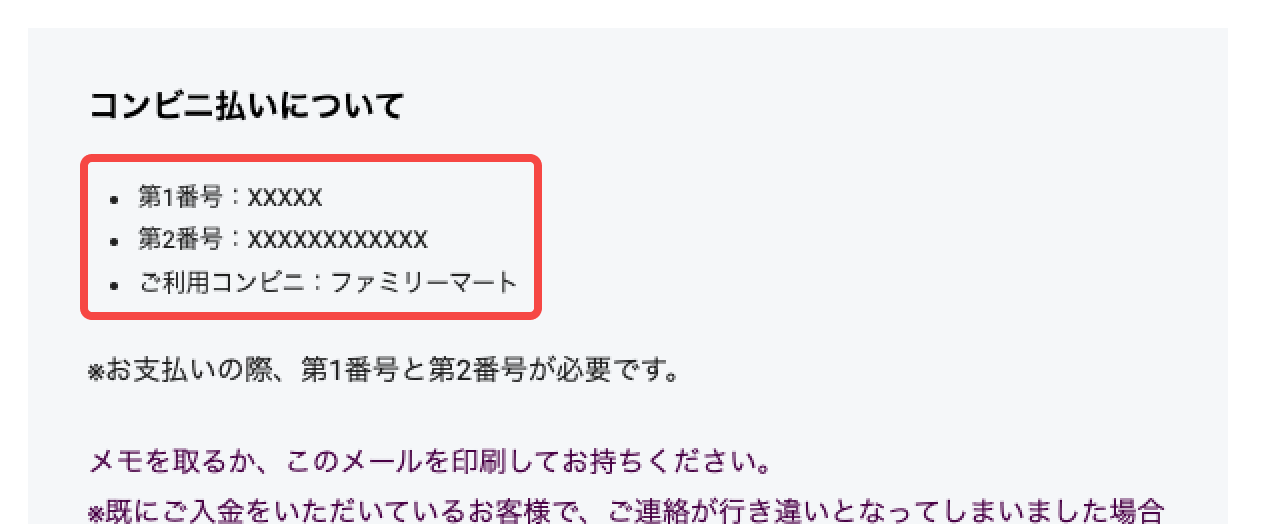This screenshot has height=524, width=1266.
Task: Click the bullet dot before ご利用コンビニ
Action: [115, 284]
